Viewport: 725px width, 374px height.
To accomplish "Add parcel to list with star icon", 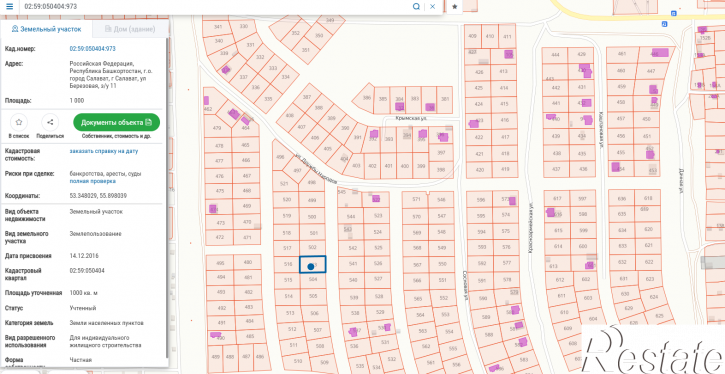I will pyautogui.click(x=19, y=123).
